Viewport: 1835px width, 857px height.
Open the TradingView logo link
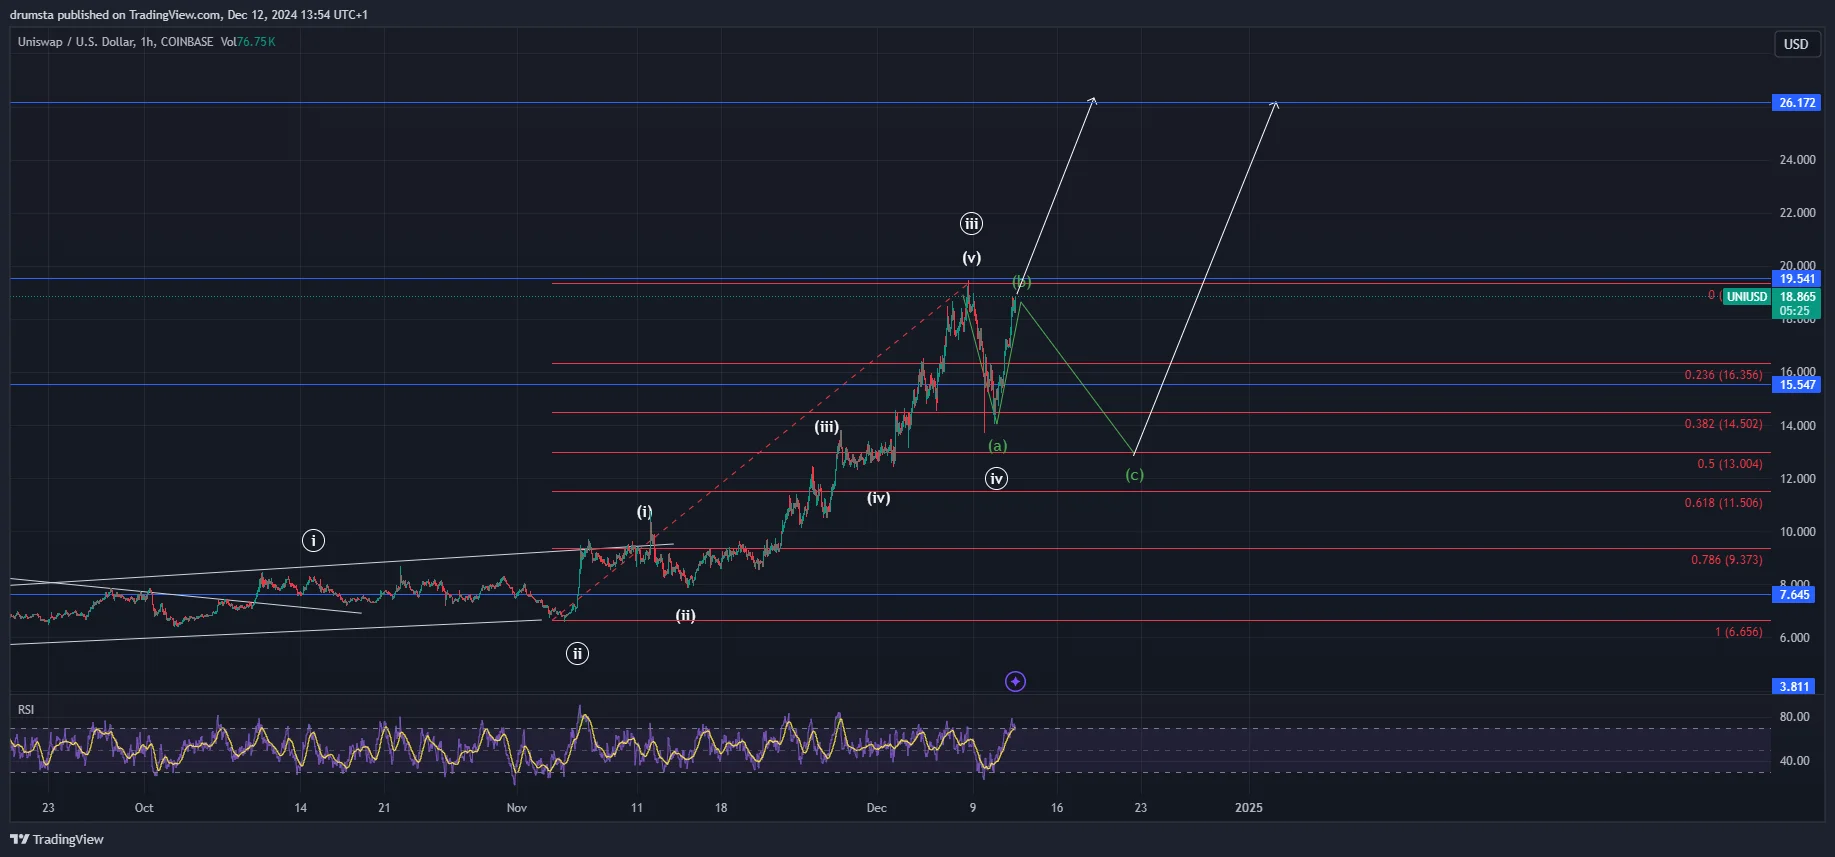pos(57,839)
